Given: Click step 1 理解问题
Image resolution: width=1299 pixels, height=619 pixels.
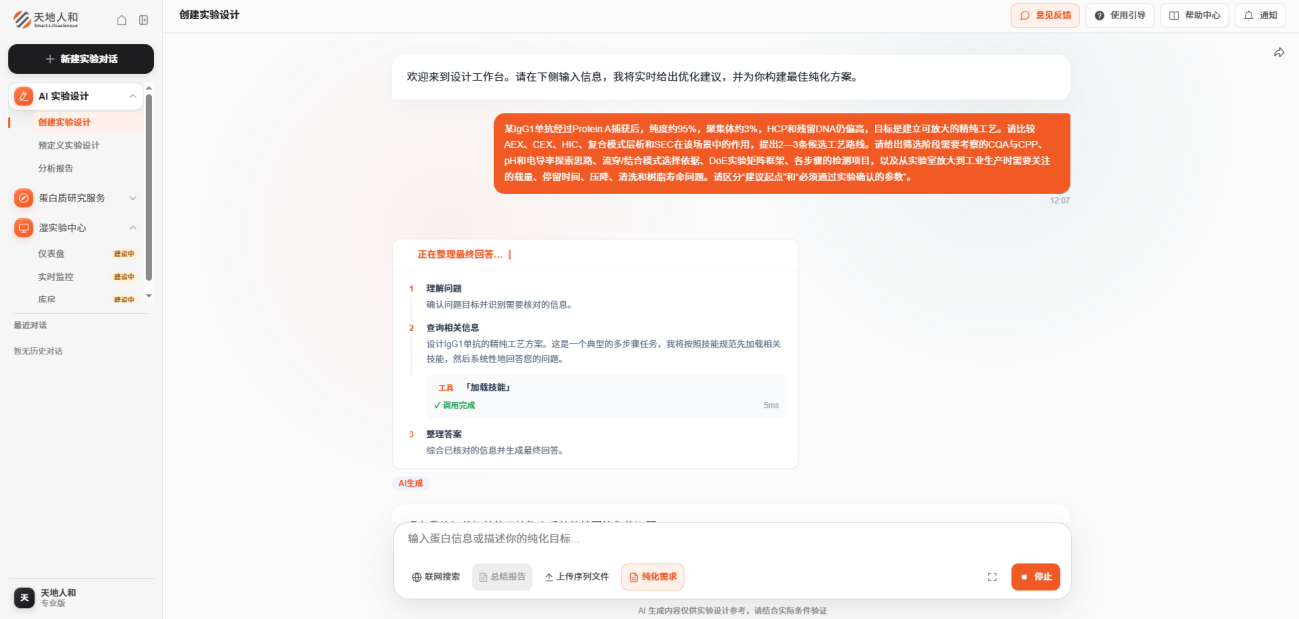Looking at the screenshot, I should (444, 288).
